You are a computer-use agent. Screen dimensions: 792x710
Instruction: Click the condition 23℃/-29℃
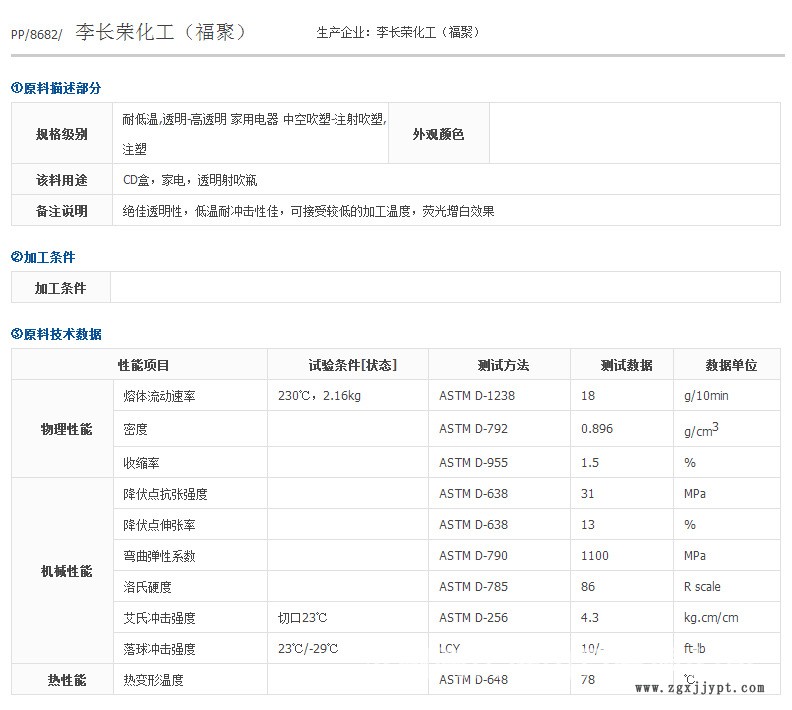click(308, 648)
